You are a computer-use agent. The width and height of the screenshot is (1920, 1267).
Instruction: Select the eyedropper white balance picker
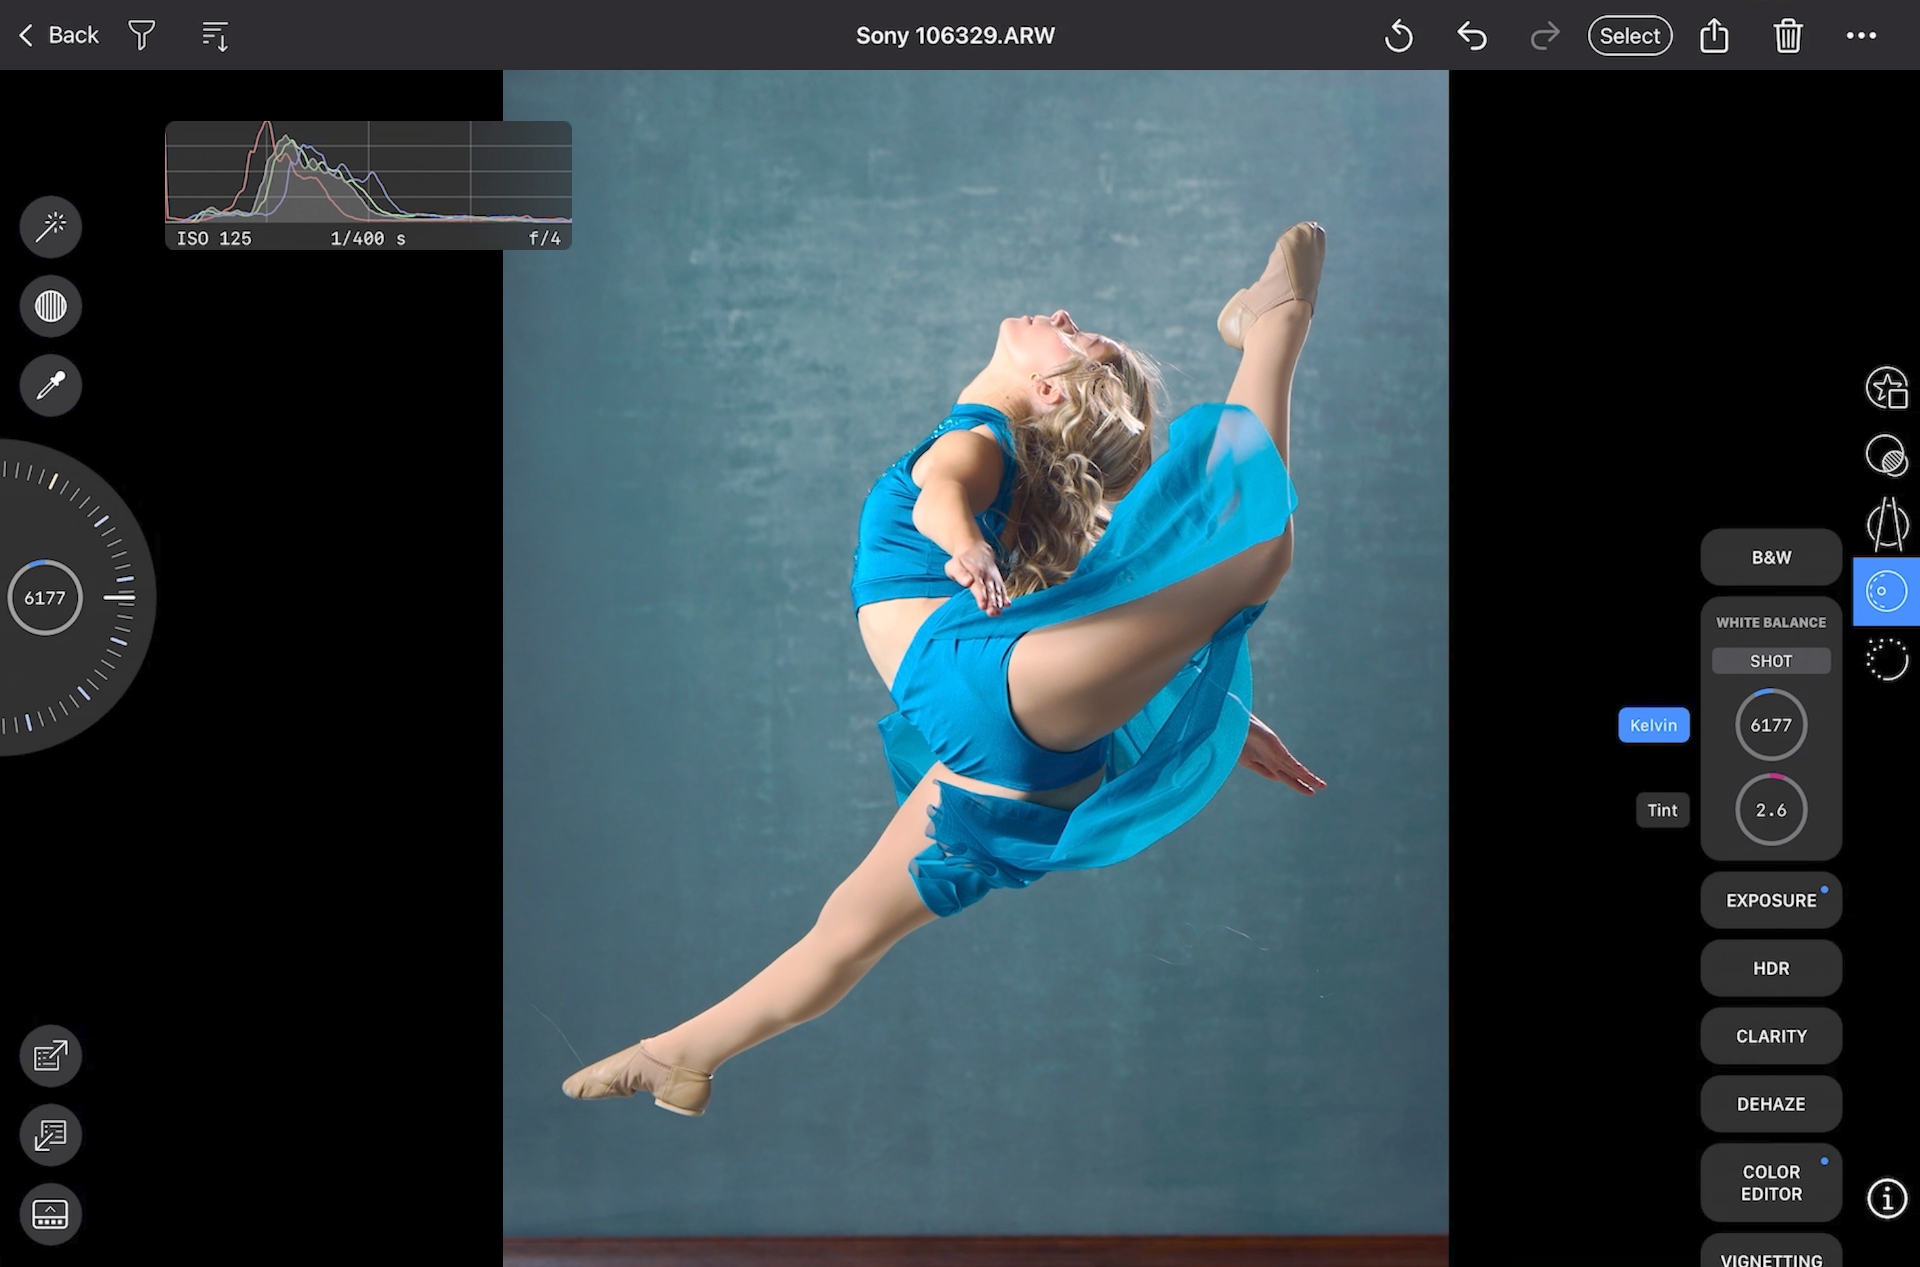51,385
